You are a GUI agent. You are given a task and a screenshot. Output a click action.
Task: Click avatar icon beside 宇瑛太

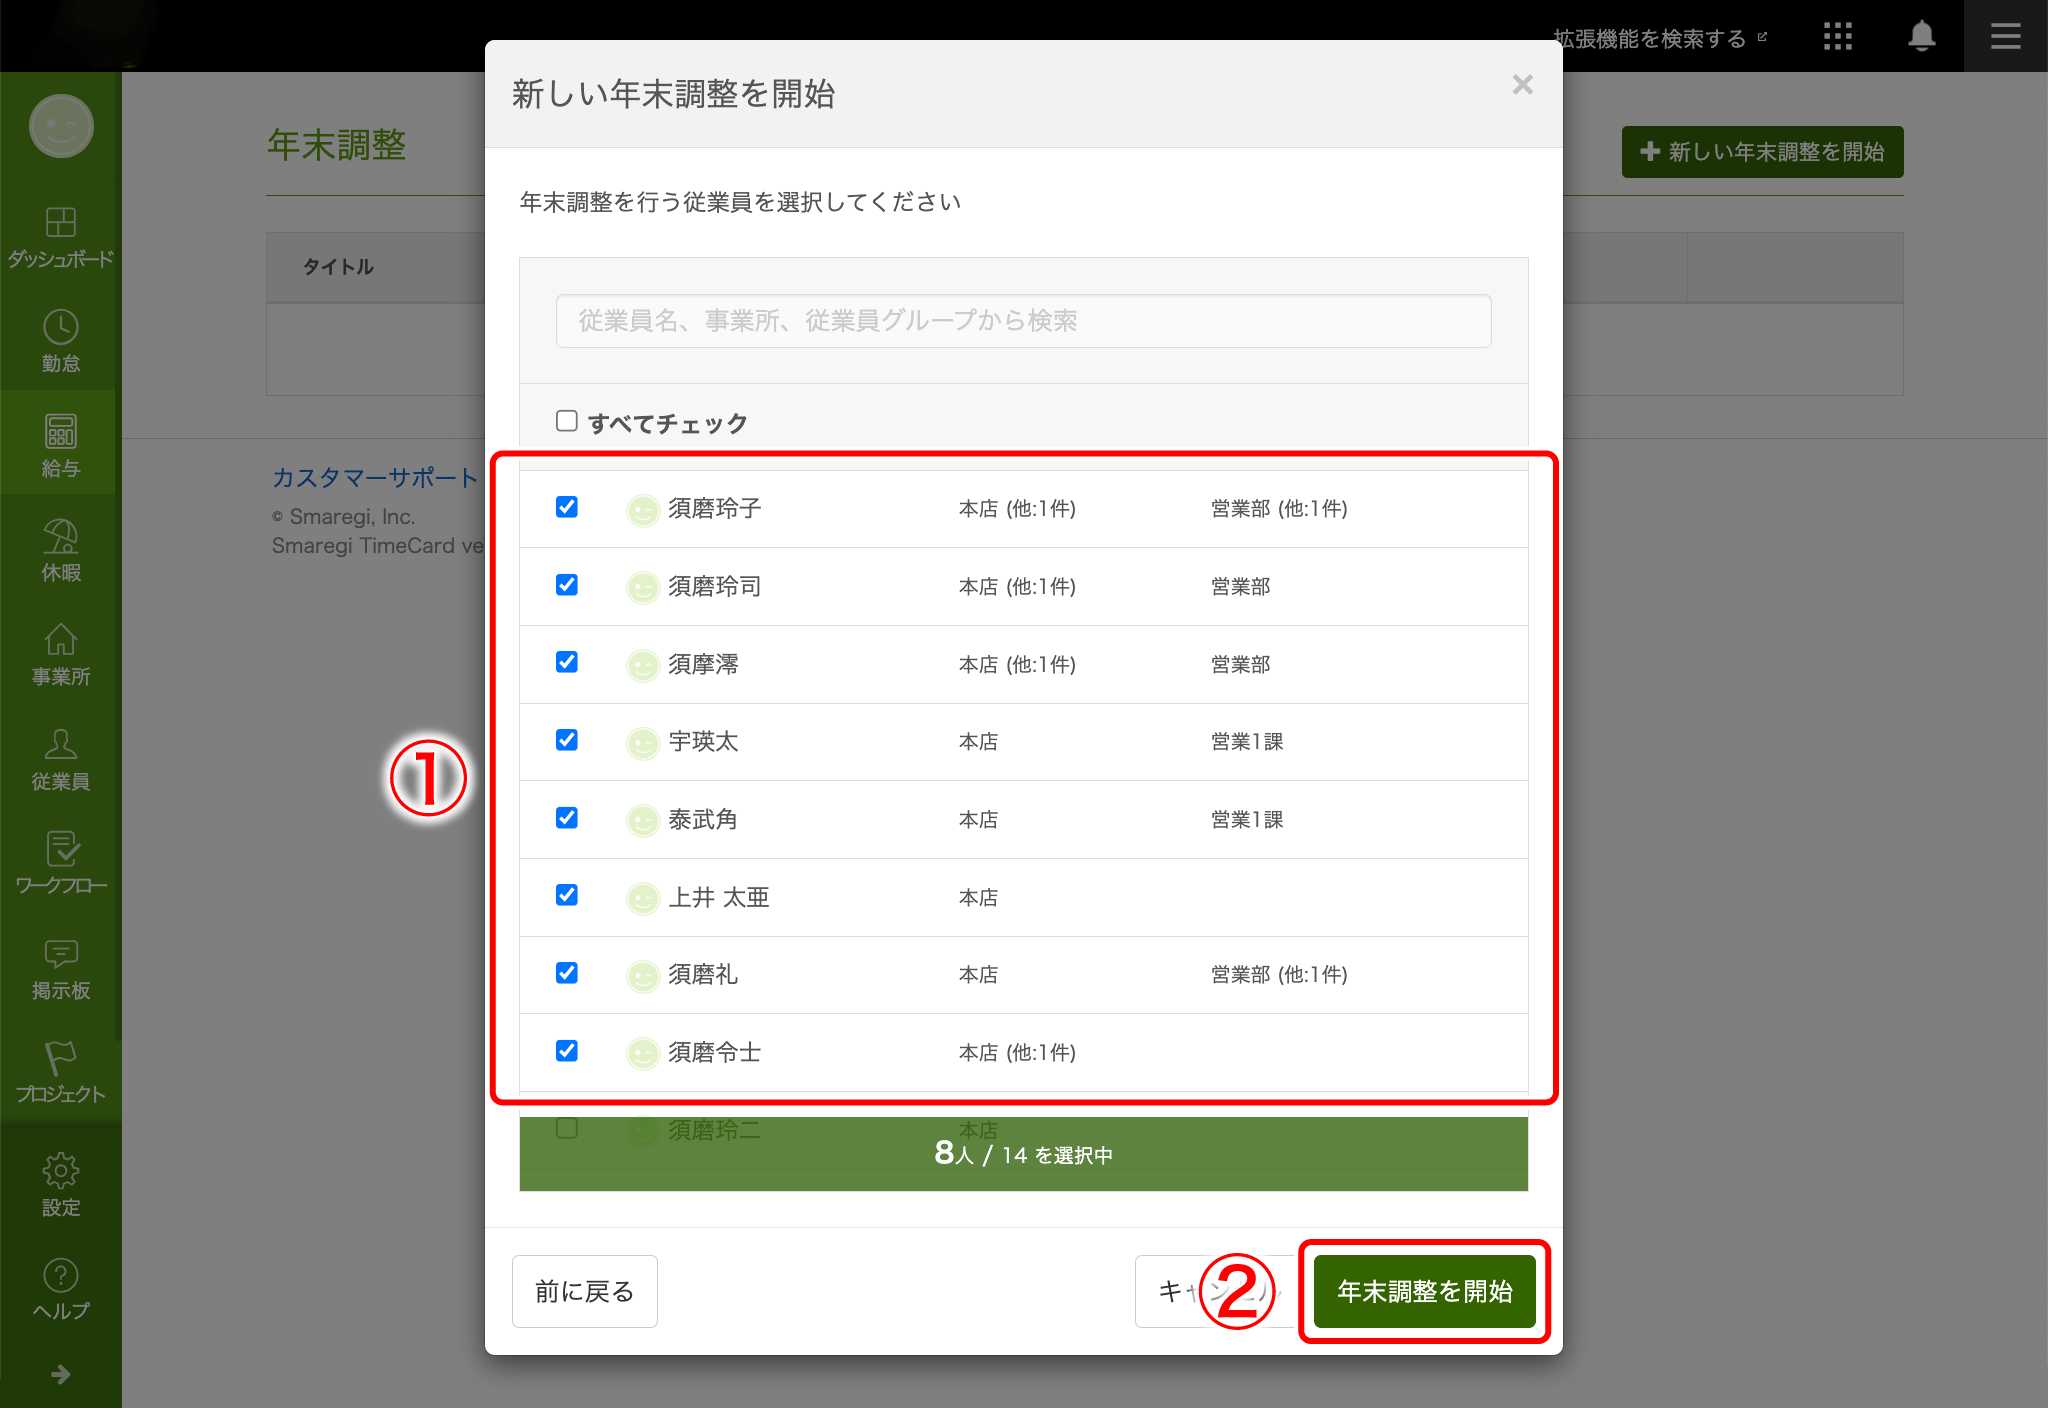pyautogui.click(x=642, y=743)
